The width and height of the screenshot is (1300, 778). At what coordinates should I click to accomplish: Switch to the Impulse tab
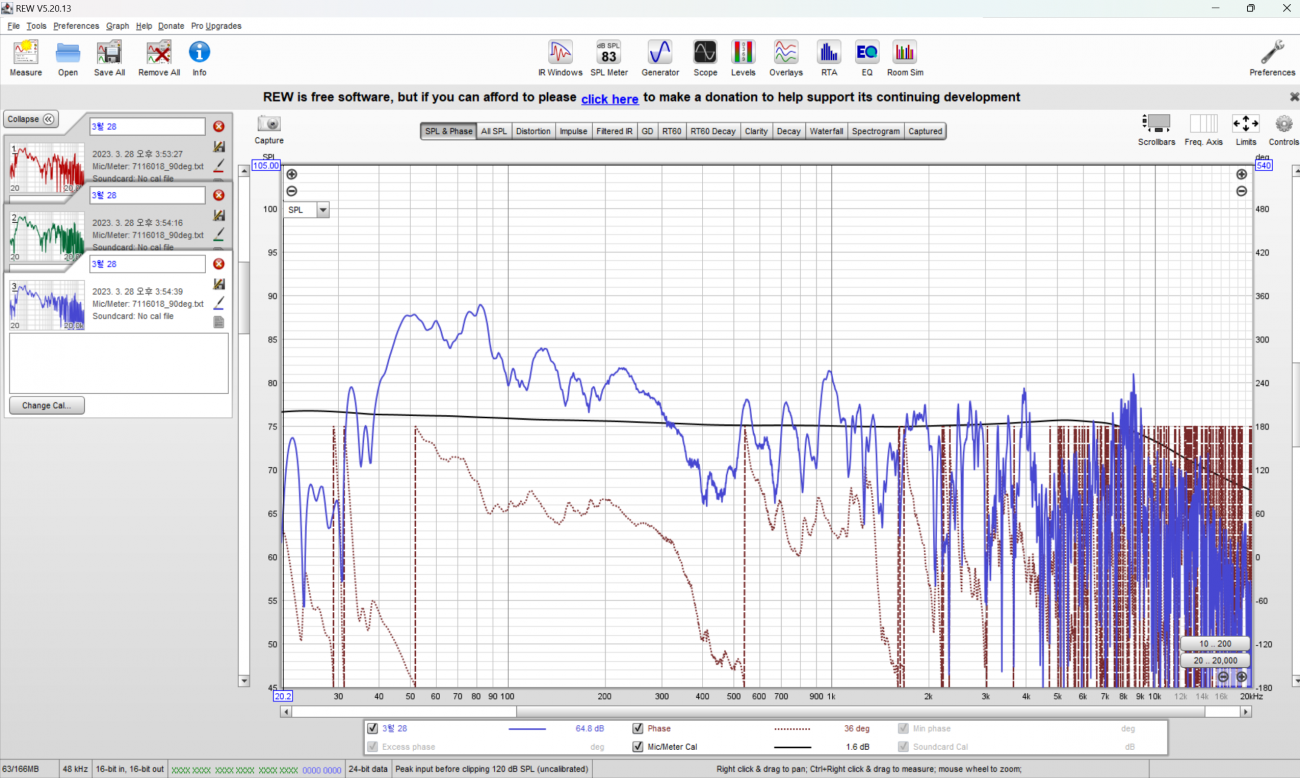573,131
